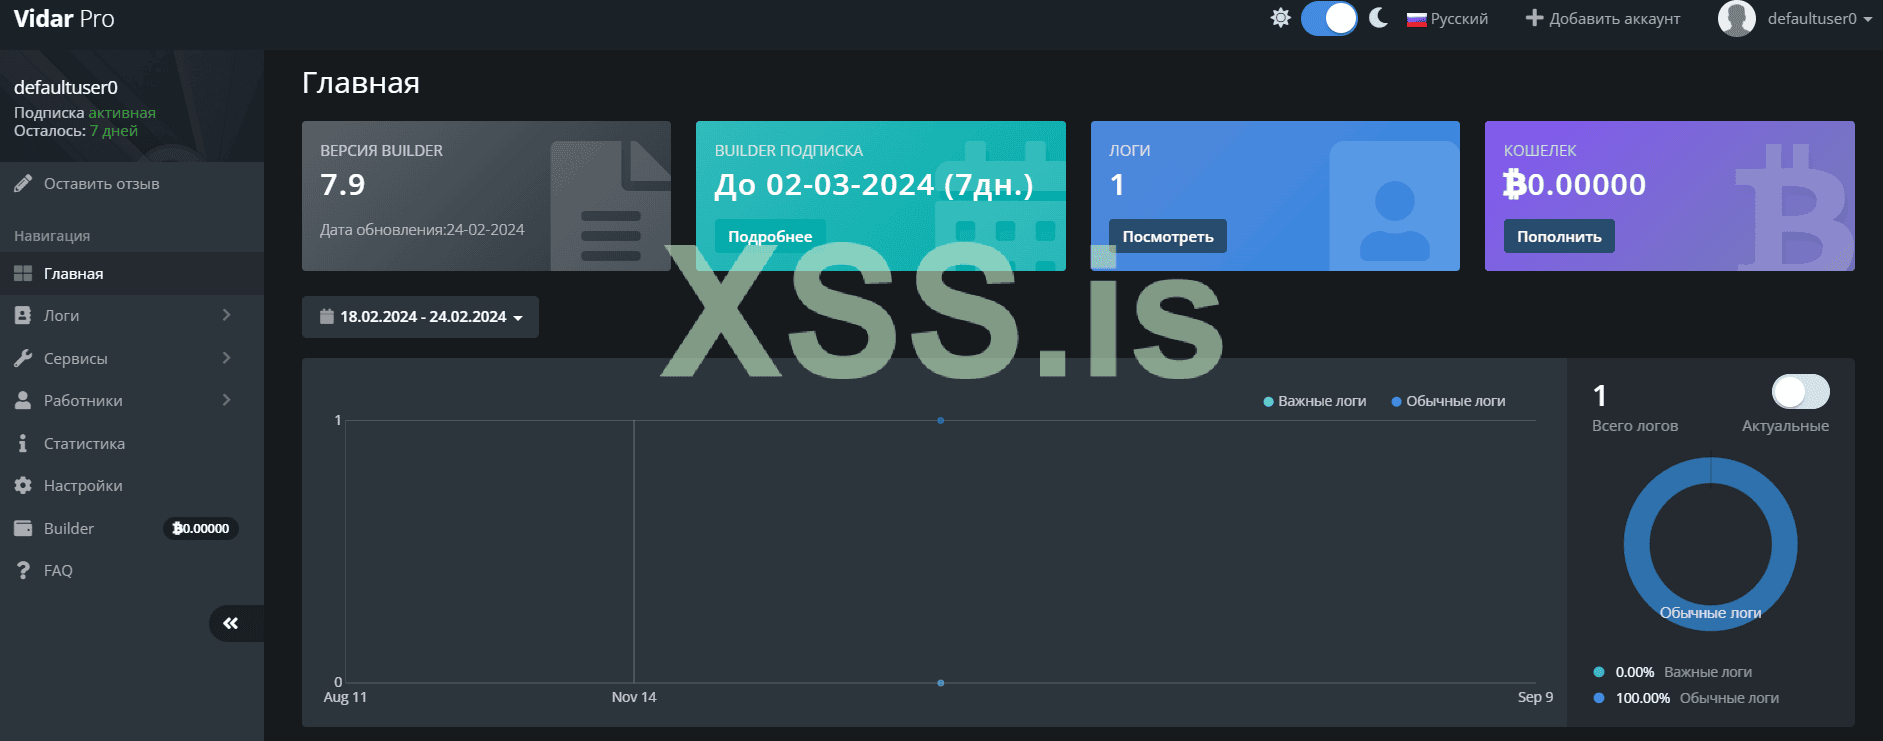Click the FAQ question mark icon
The height and width of the screenshot is (741, 1883).
pos(23,570)
